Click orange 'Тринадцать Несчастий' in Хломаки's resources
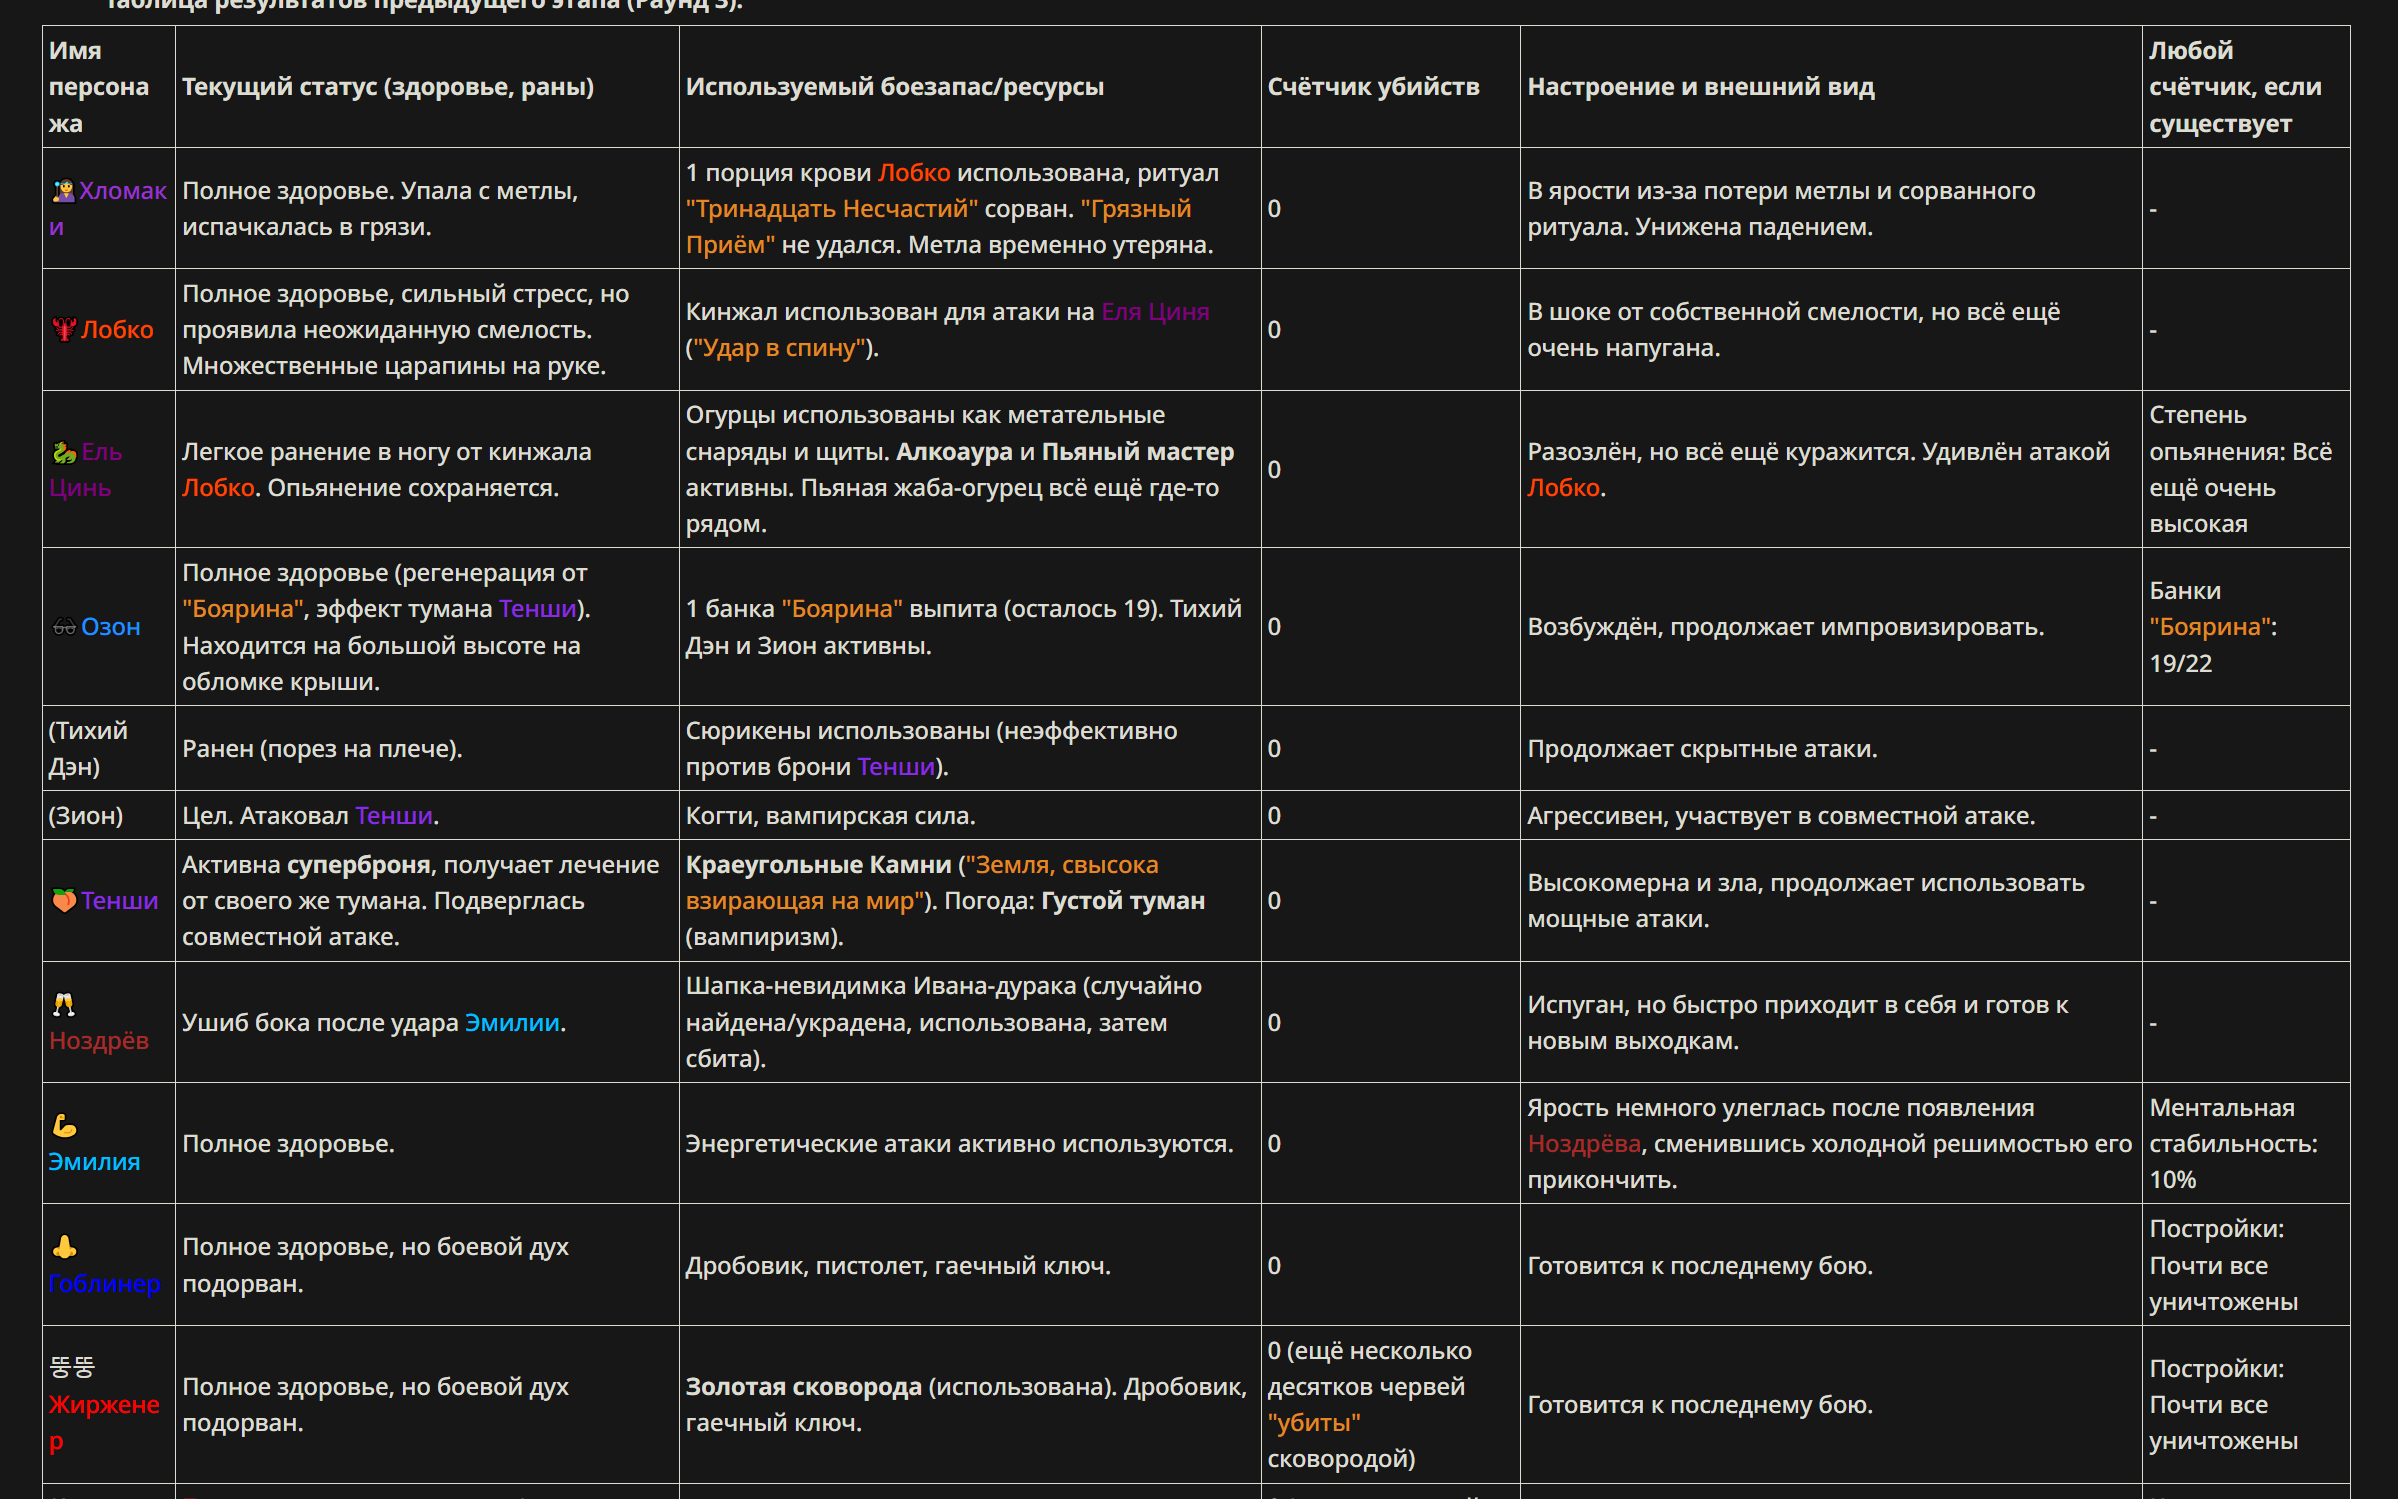Screen dimensions: 2398x1499 [x=831, y=209]
